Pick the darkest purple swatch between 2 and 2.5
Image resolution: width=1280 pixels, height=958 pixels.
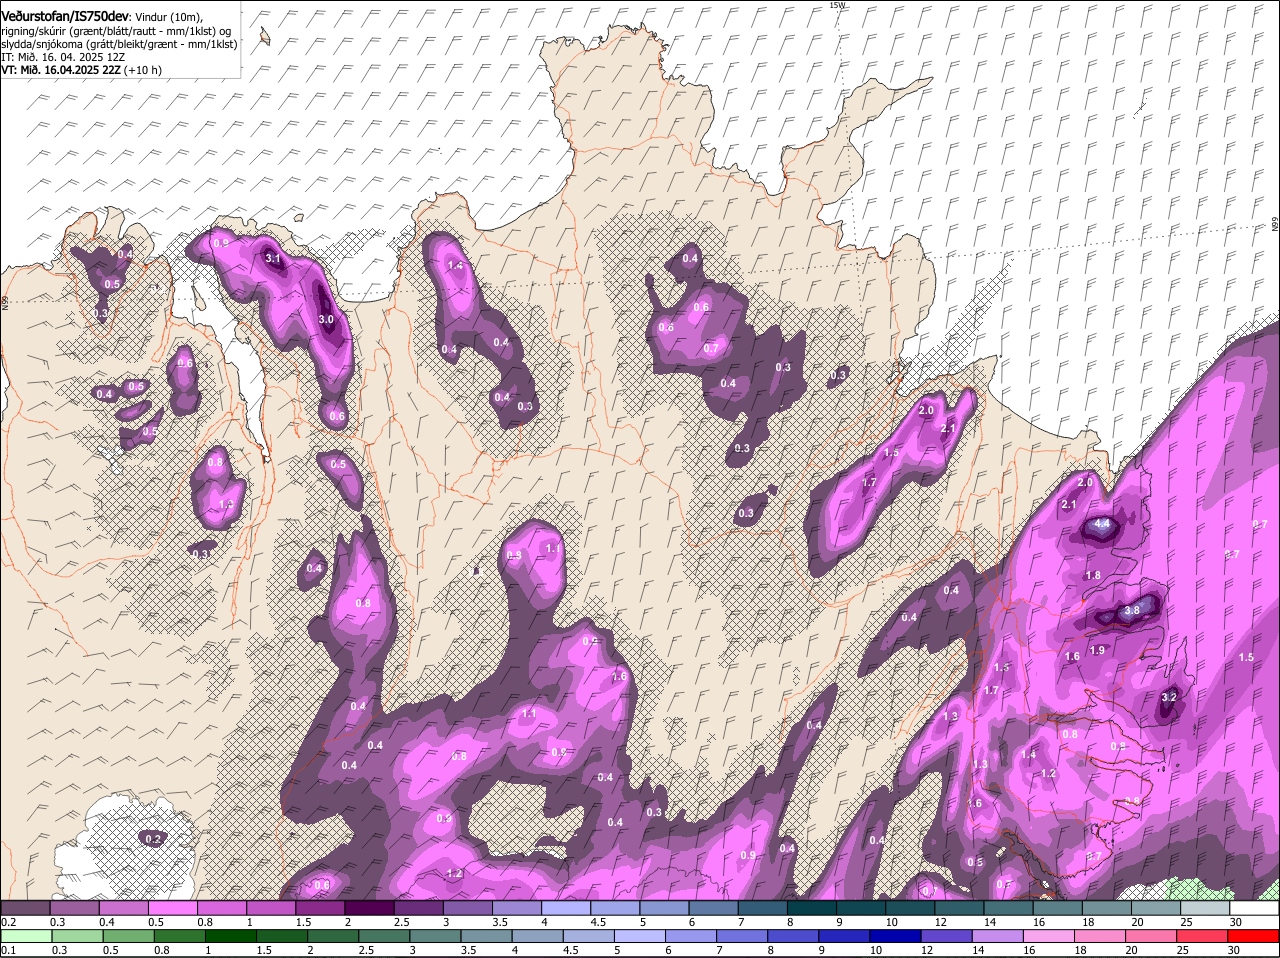[x=368, y=908]
